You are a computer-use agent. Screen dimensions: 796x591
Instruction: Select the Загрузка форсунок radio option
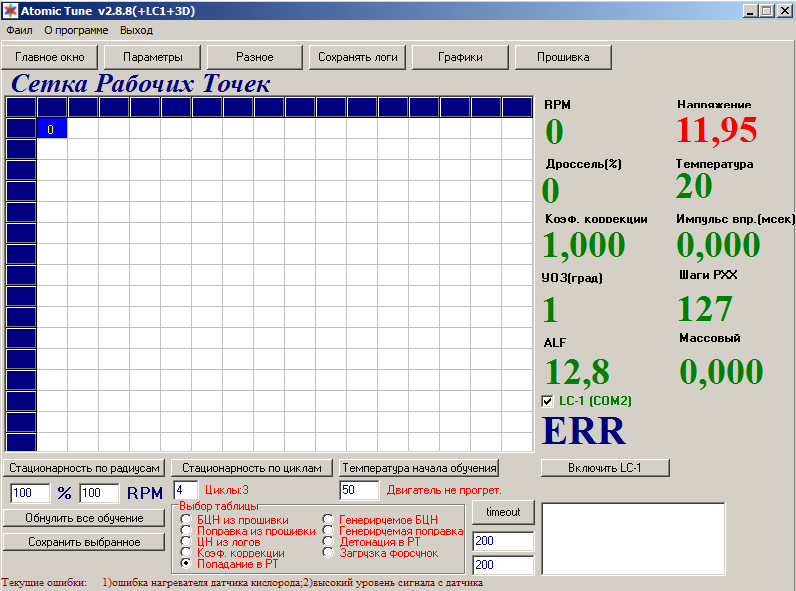(x=328, y=552)
